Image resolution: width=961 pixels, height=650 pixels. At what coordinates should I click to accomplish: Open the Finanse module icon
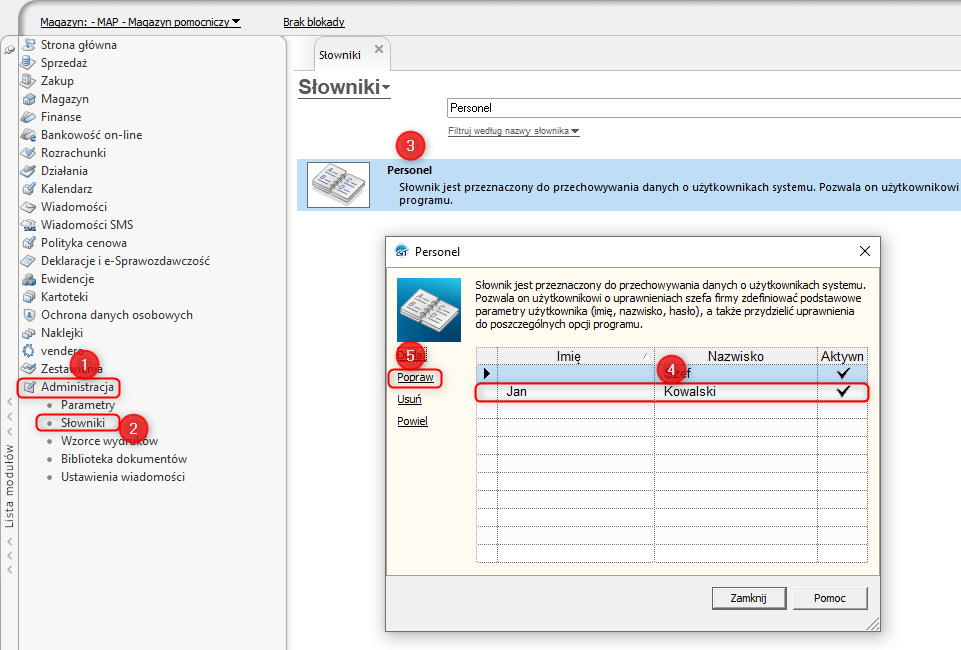point(29,116)
